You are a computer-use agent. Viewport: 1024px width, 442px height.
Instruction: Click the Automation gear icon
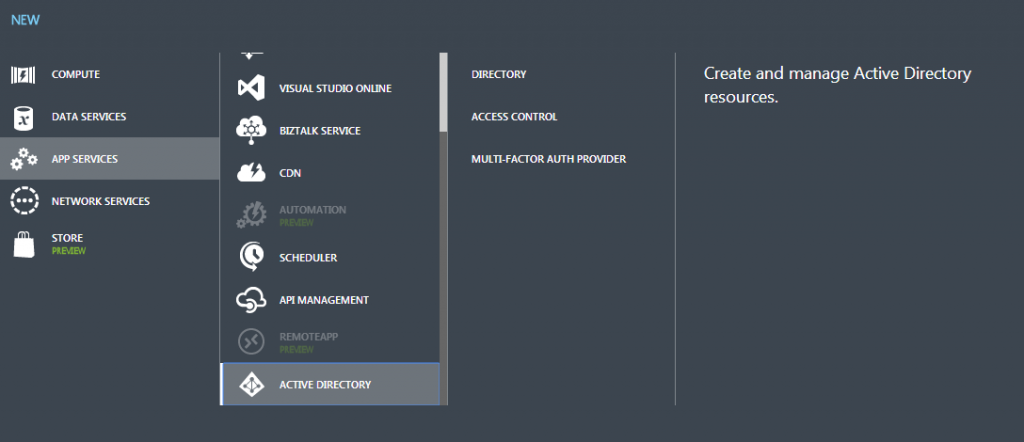coord(251,215)
